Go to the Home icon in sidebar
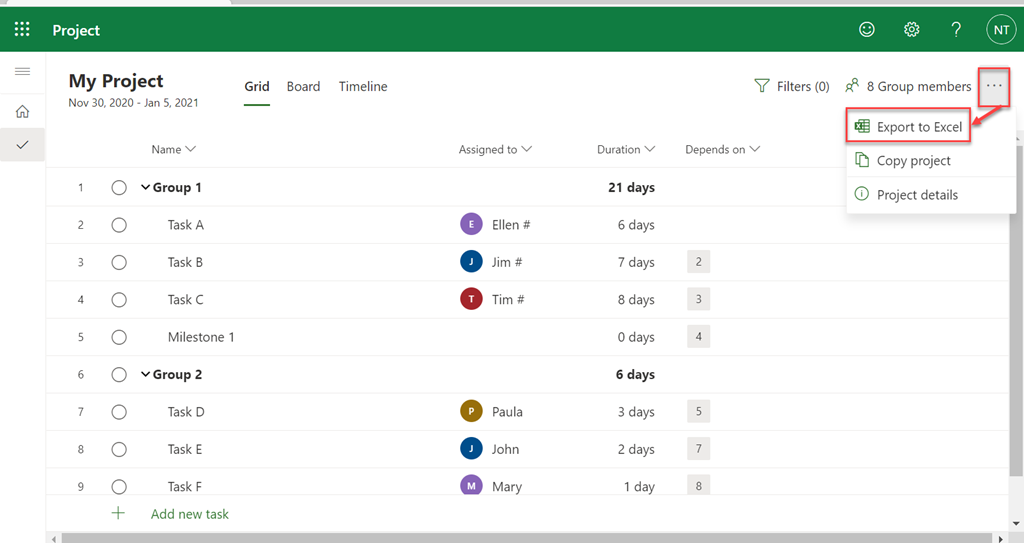 coord(22,112)
